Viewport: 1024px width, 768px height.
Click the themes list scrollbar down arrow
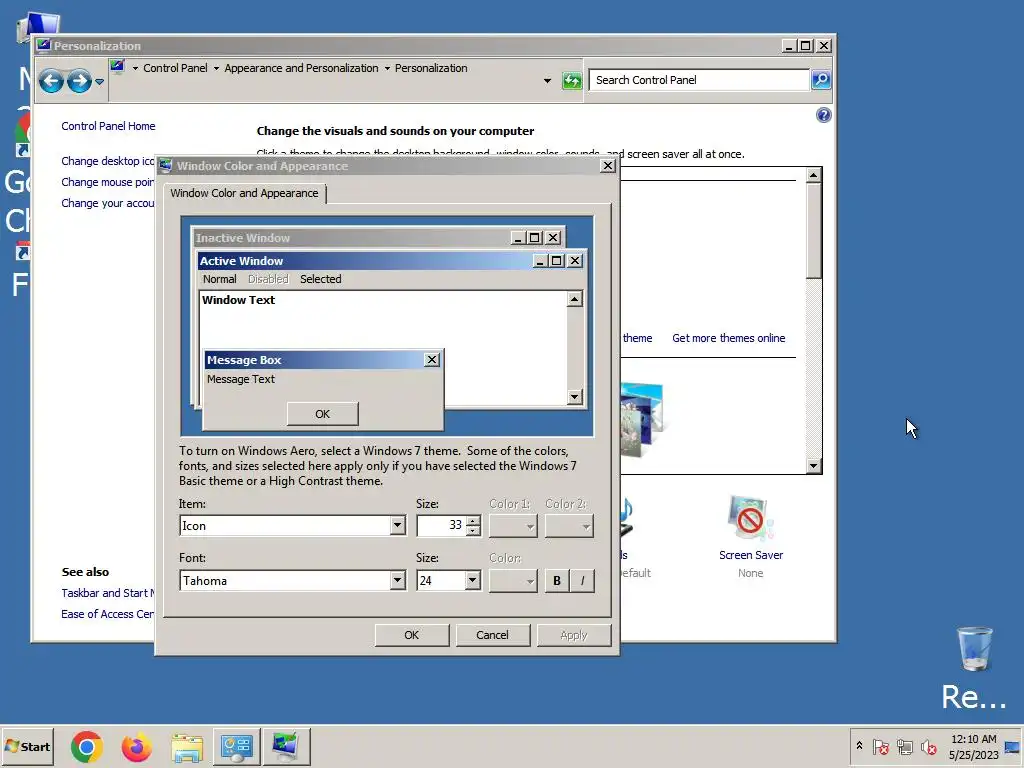[814, 466]
